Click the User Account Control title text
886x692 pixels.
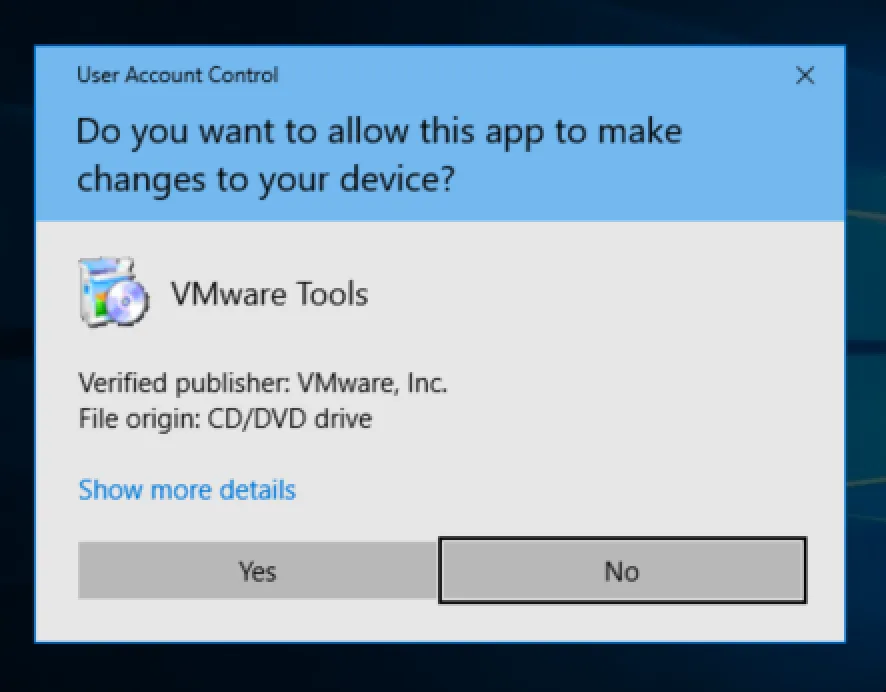pos(177,75)
